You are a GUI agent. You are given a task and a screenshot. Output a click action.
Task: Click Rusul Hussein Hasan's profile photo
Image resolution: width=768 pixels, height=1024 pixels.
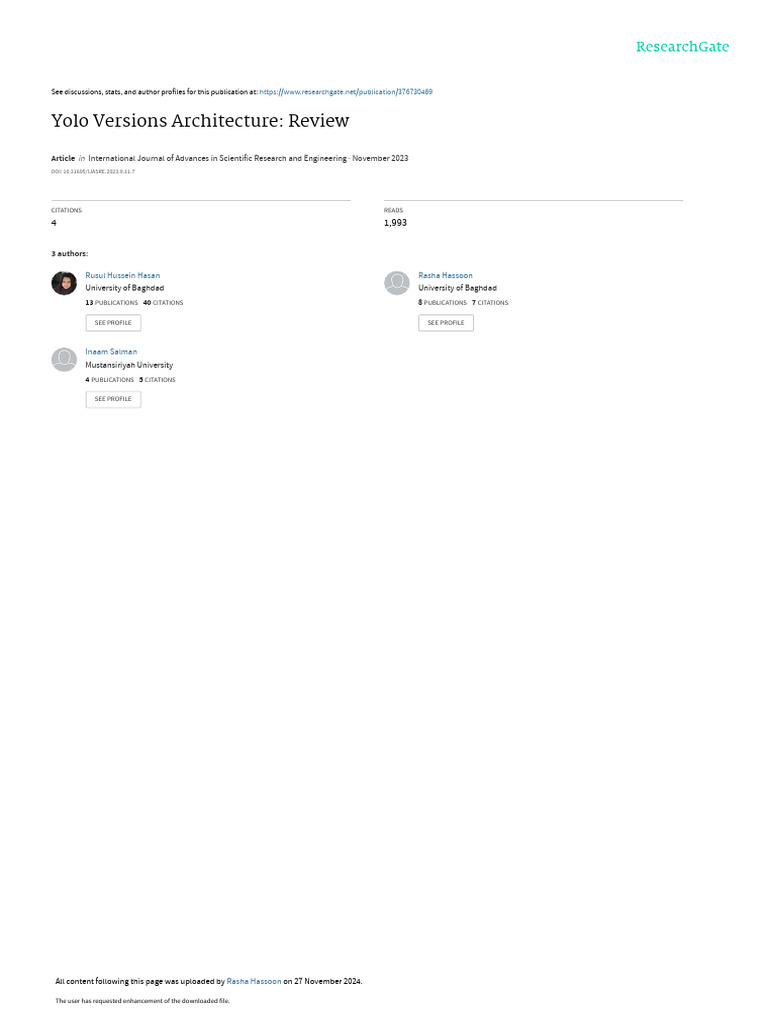(64, 283)
